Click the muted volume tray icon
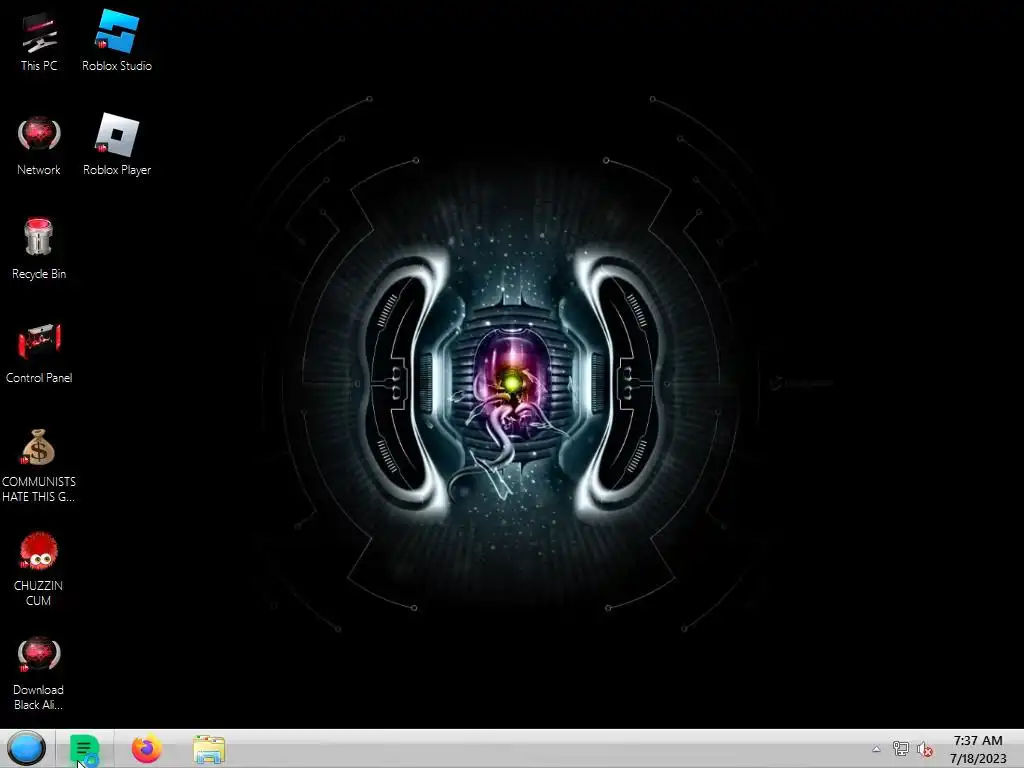Viewport: 1024px width, 768px height. click(924, 749)
